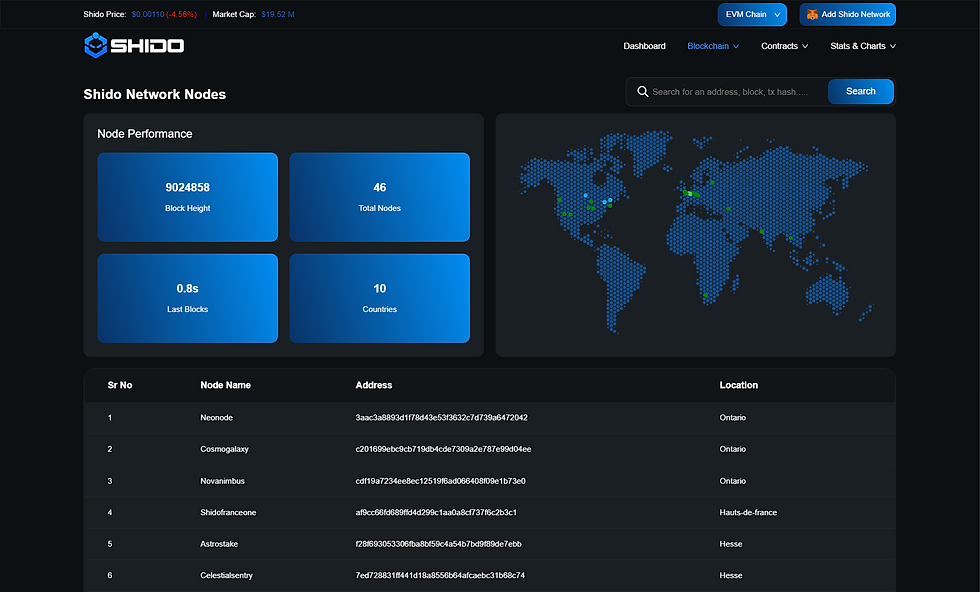Click the search magnifier icon

[642, 92]
